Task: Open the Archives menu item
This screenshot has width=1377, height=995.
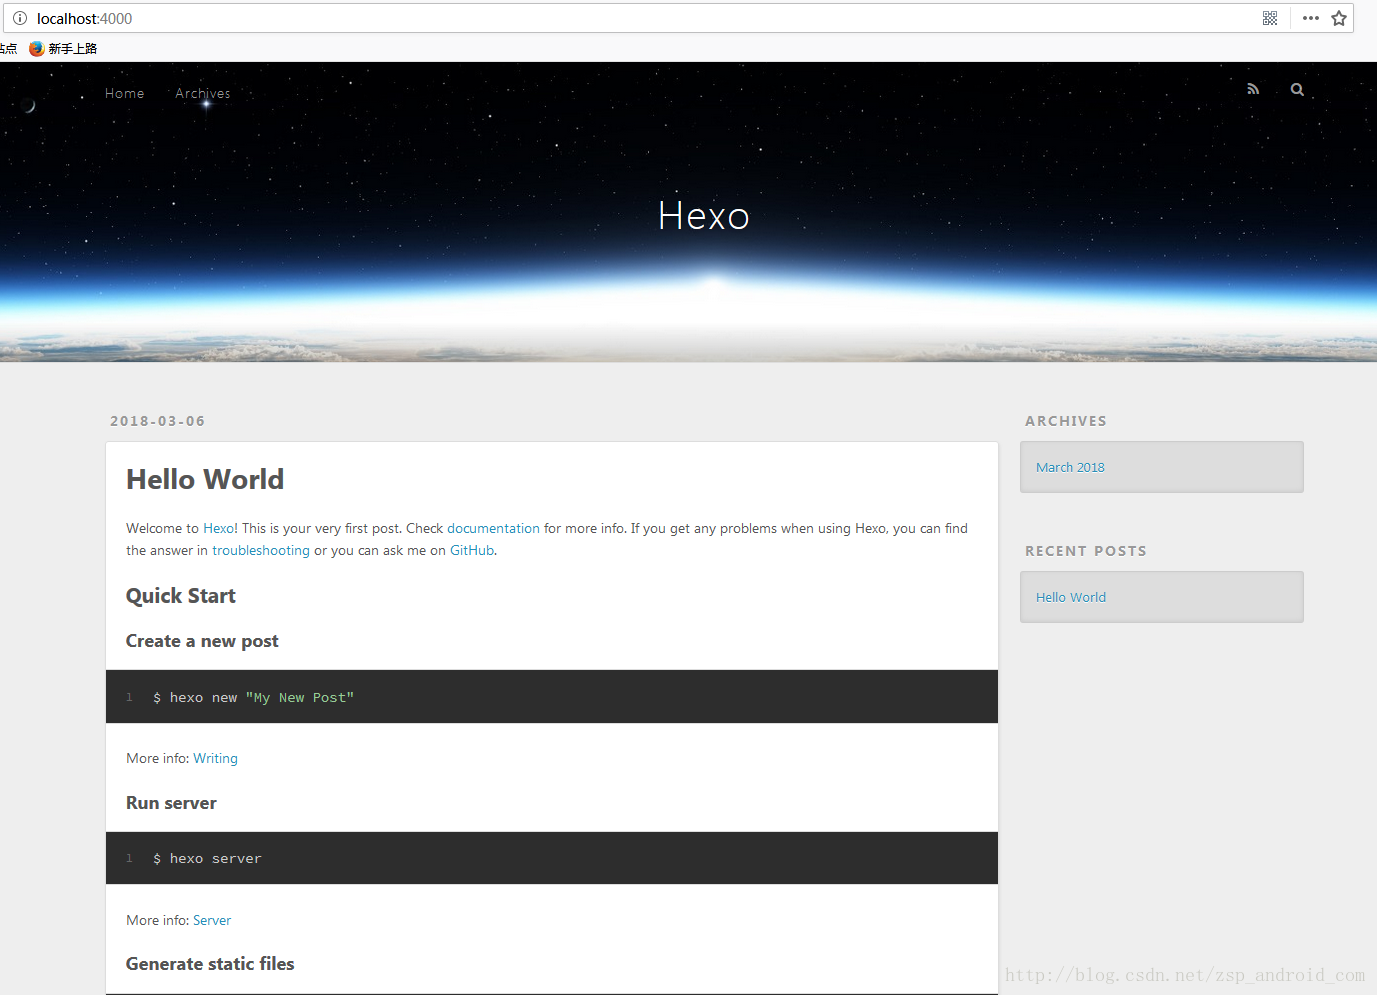Action: click(203, 93)
